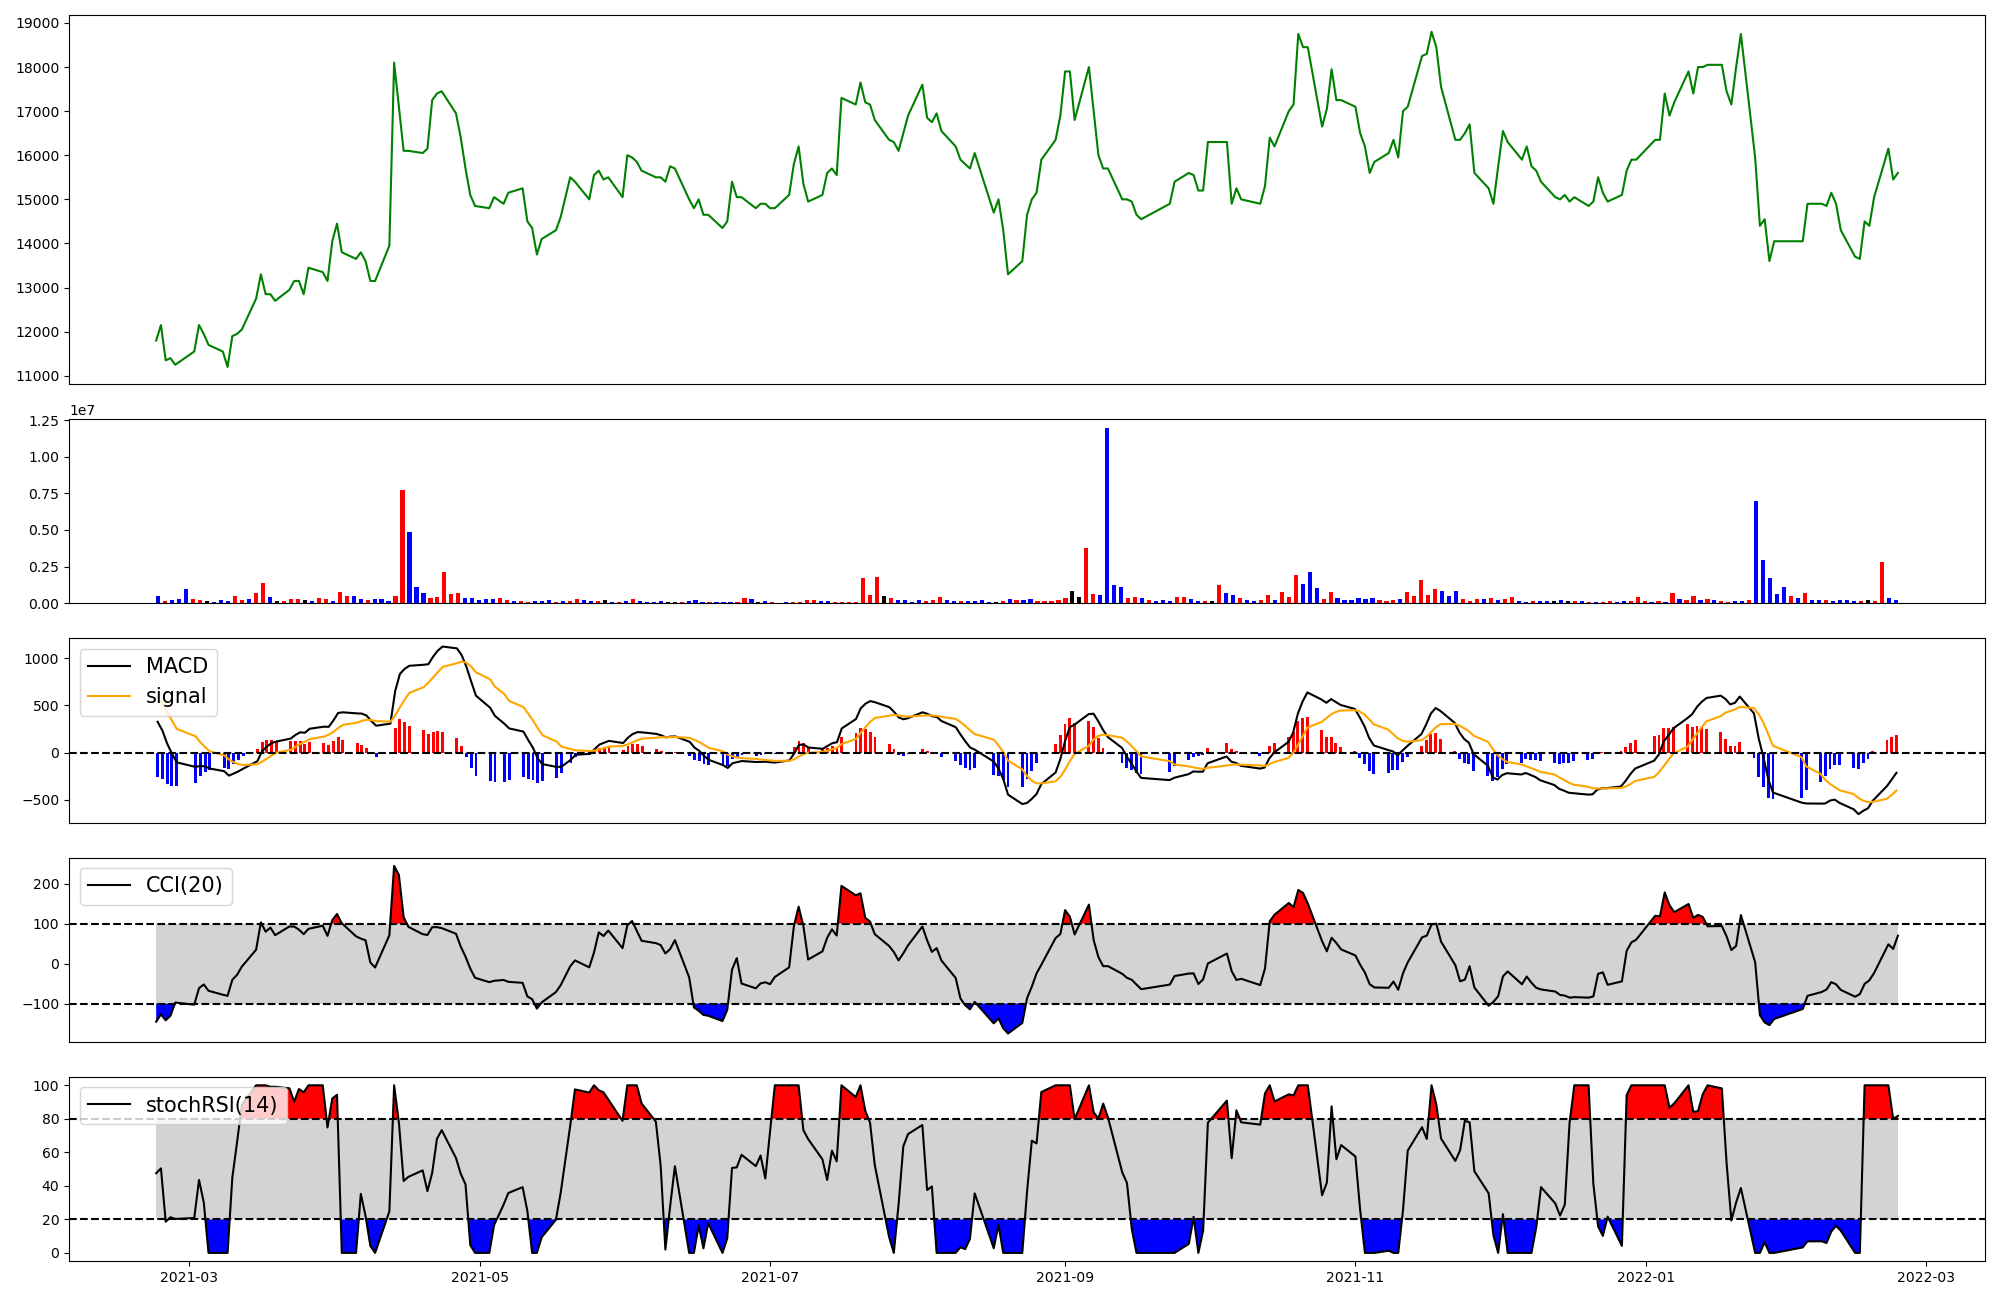The image size is (2000, 1300).
Task: Click the 11000 price axis tick label
Action: coord(38,376)
